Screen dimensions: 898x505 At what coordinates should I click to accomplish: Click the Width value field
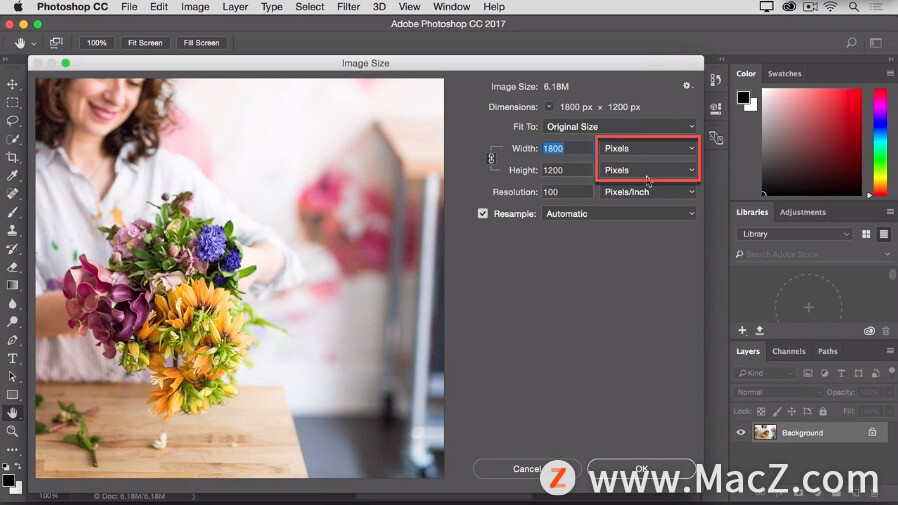(x=567, y=148)
